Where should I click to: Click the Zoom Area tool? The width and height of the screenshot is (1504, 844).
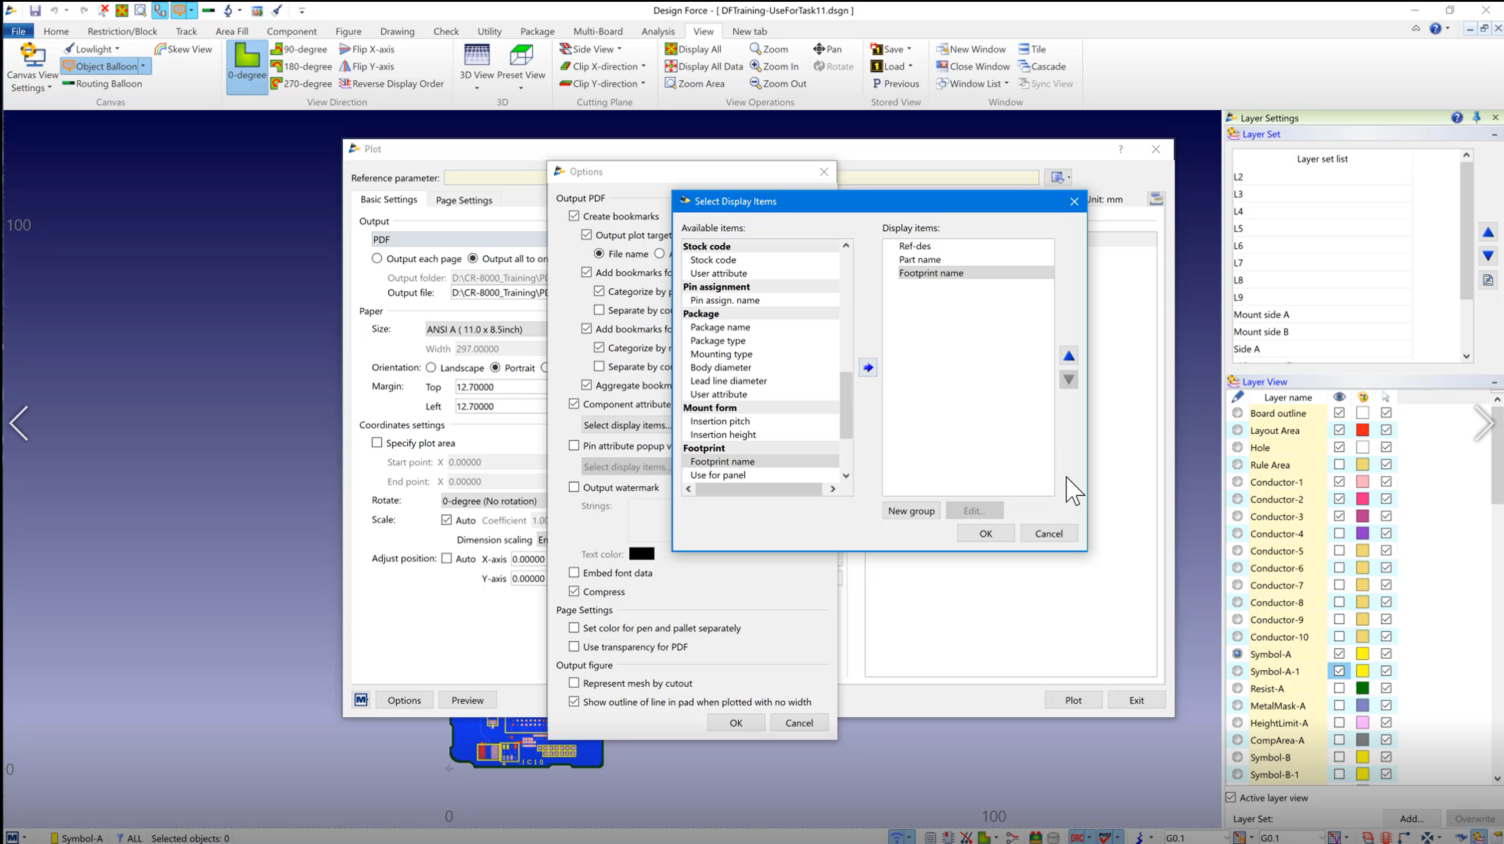[x=694, y=84]
